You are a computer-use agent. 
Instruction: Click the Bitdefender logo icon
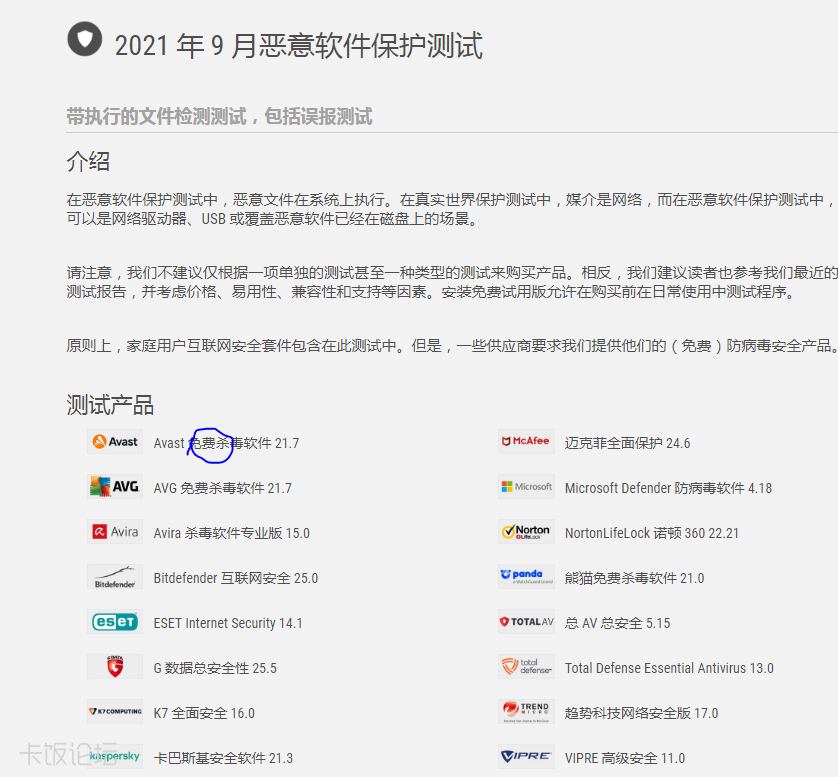coord(115,578)
